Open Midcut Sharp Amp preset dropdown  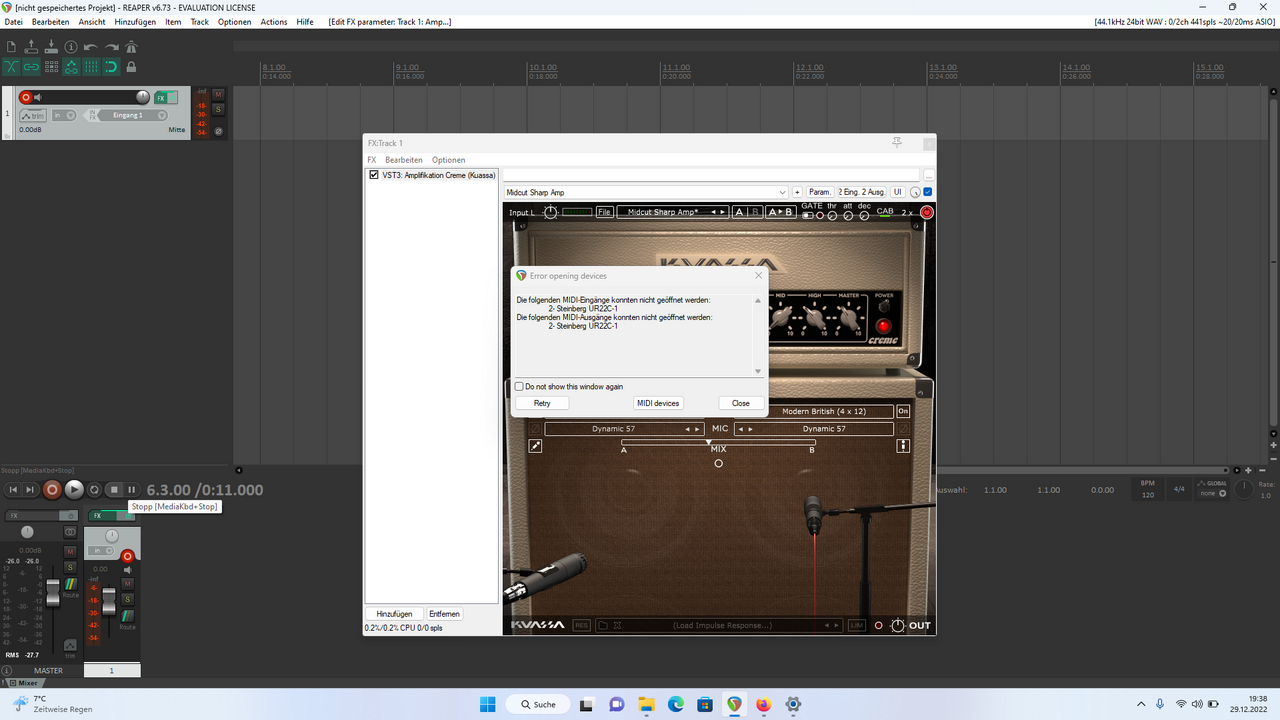point(782,192)
